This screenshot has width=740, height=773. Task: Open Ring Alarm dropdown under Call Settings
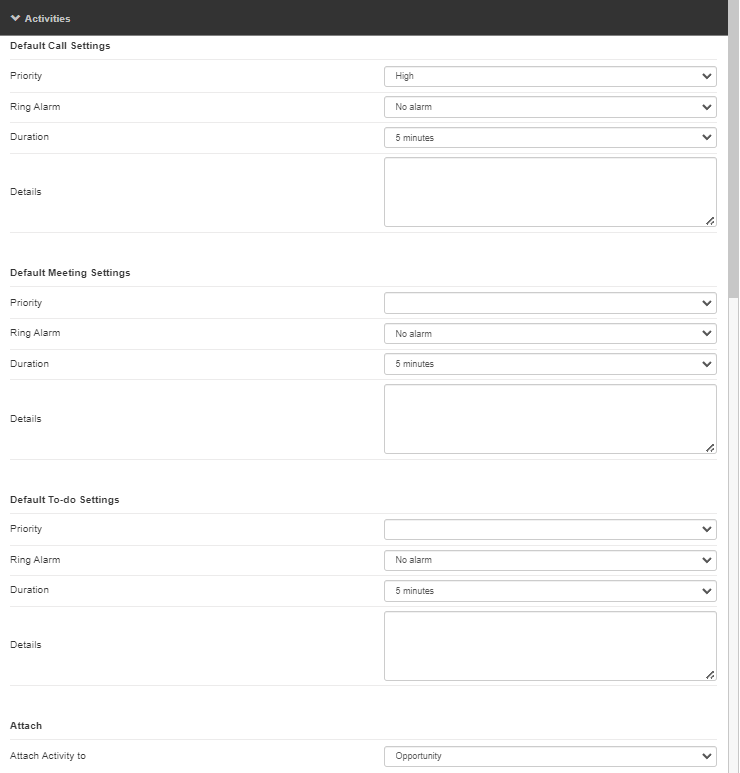pos(549,107)
